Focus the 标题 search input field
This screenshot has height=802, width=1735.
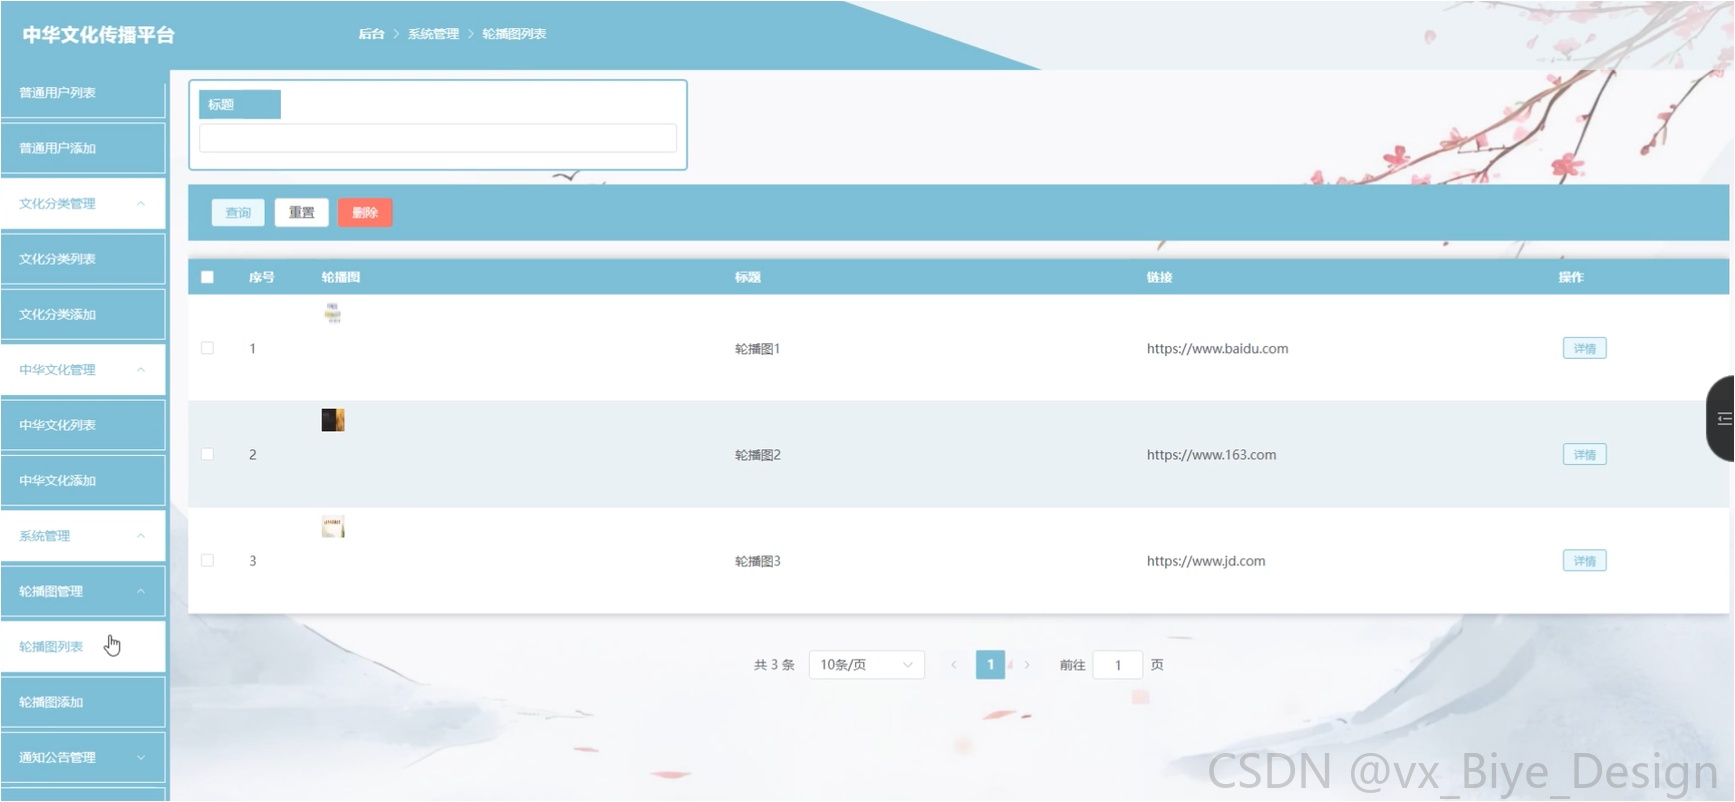coord(438,138)
